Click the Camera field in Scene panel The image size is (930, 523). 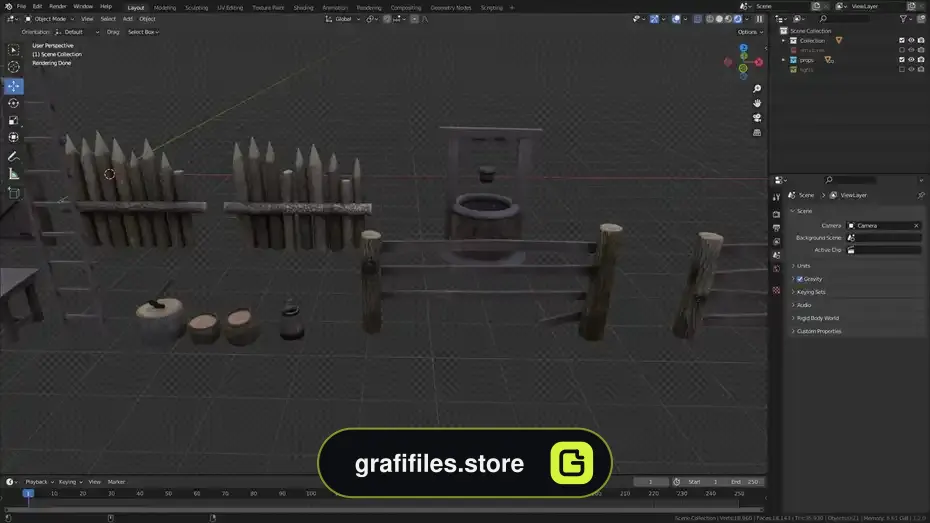pyautogui.click(x=883, y=226)
